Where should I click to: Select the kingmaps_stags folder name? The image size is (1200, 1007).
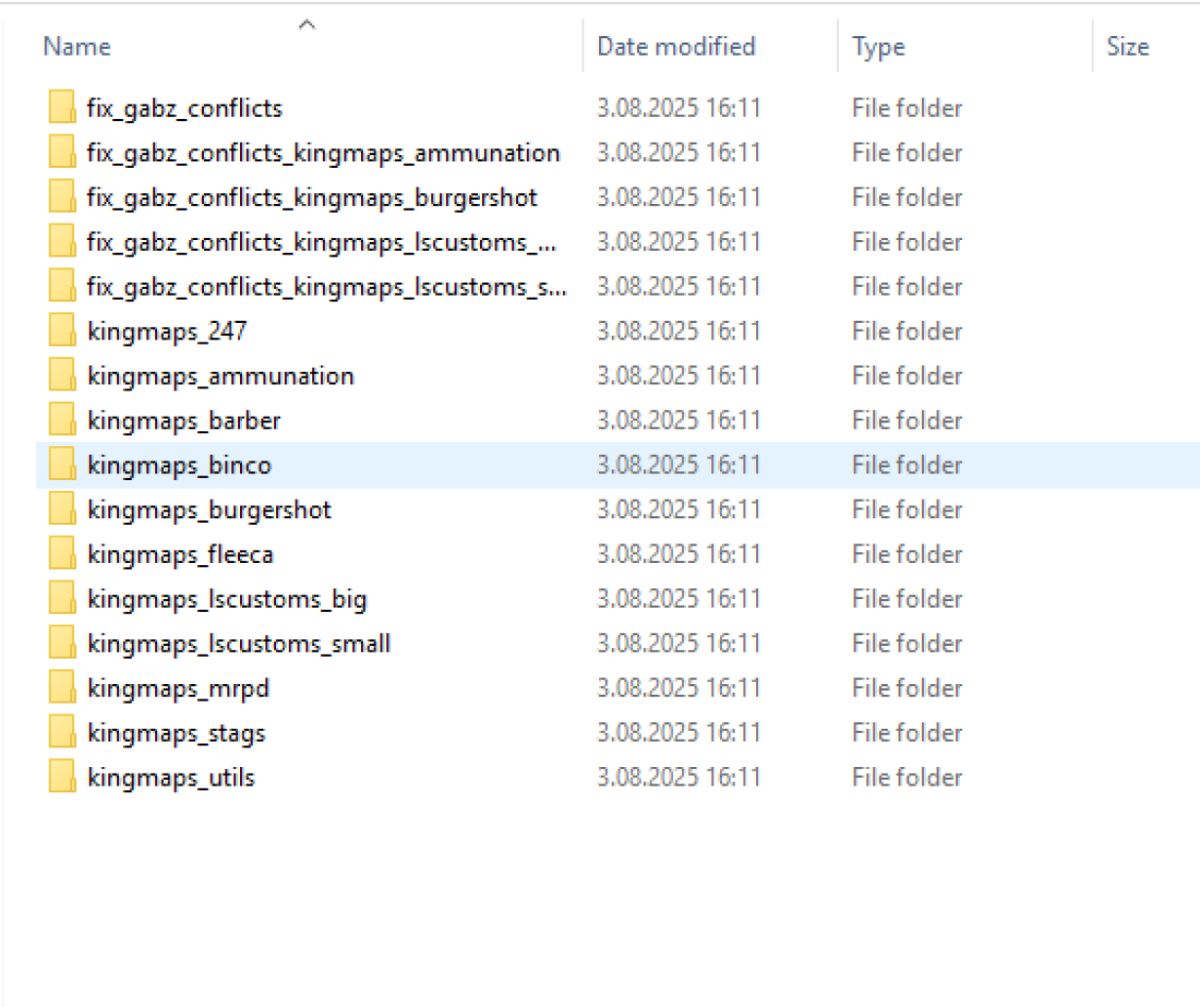point(176,734)
